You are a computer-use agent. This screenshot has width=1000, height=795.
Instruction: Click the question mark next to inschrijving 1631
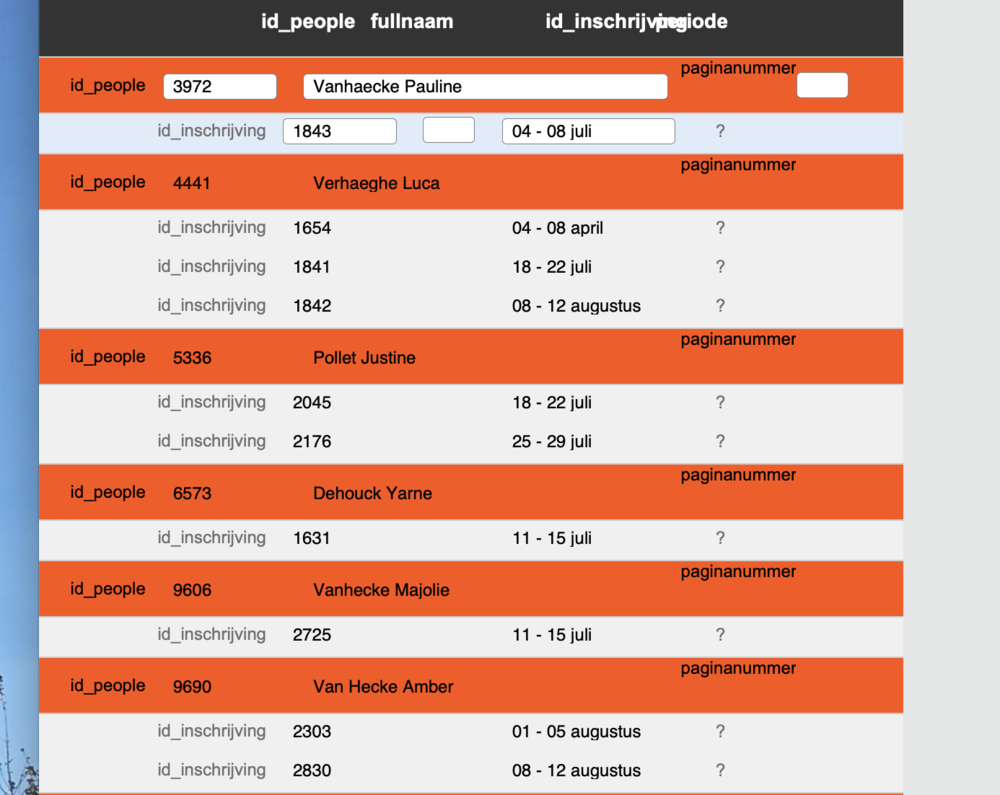720,538
